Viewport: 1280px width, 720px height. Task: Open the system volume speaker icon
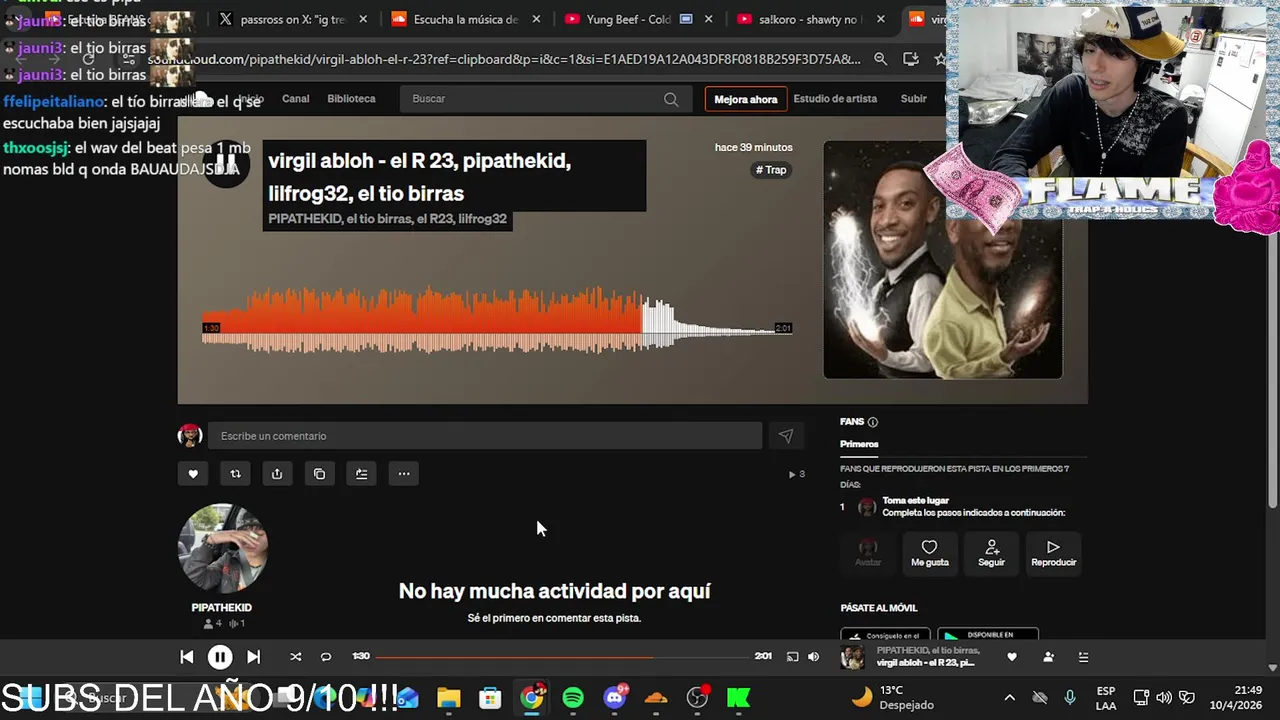coord(1164,698)
